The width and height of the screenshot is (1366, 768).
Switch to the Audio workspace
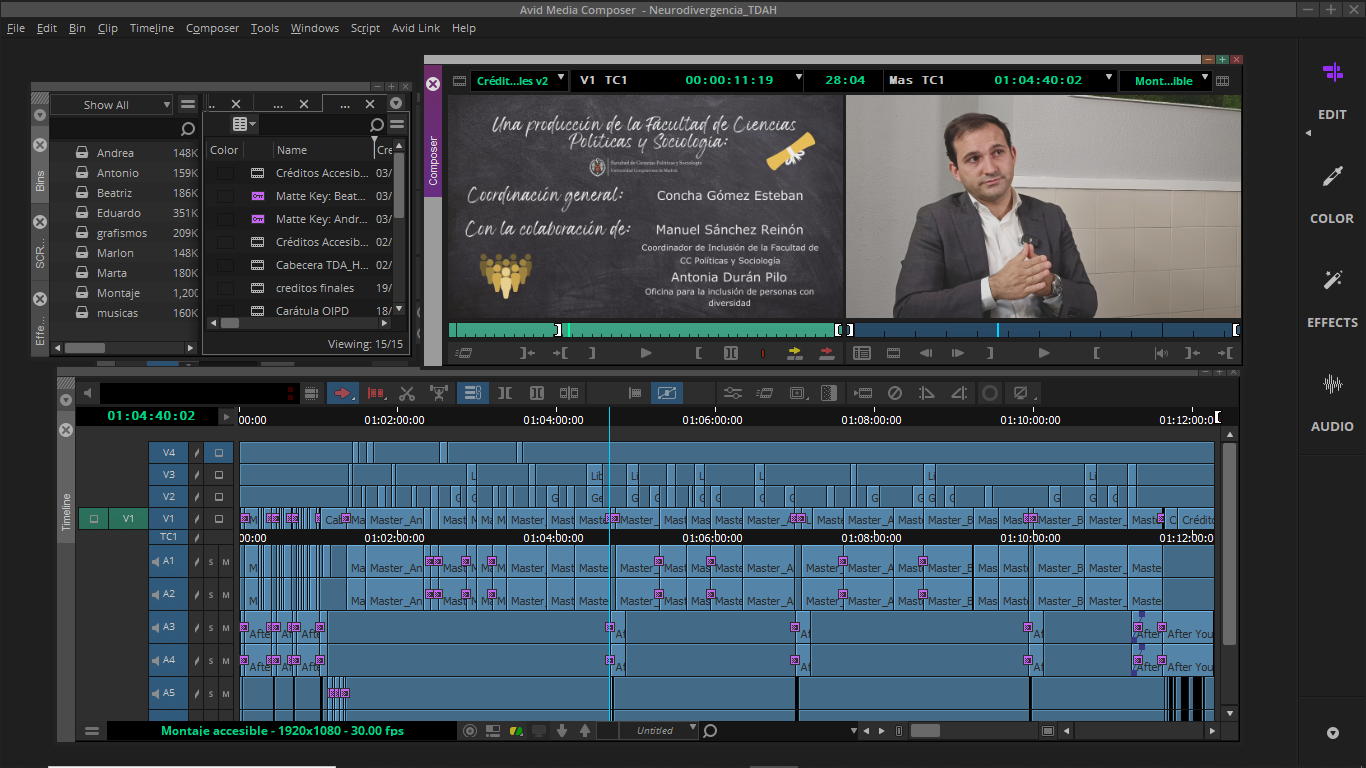[x=1332, y=403]
